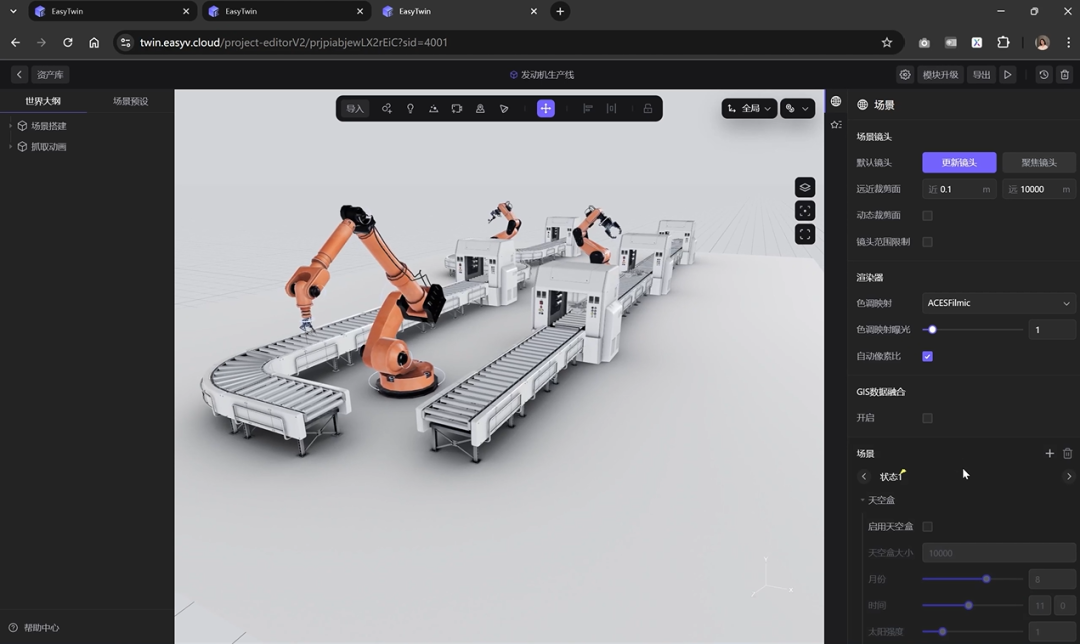This screenshot has width=1080, height=644.
Task: Enable the 动态裁剪面 checkbox
Action: click(927, 215)
